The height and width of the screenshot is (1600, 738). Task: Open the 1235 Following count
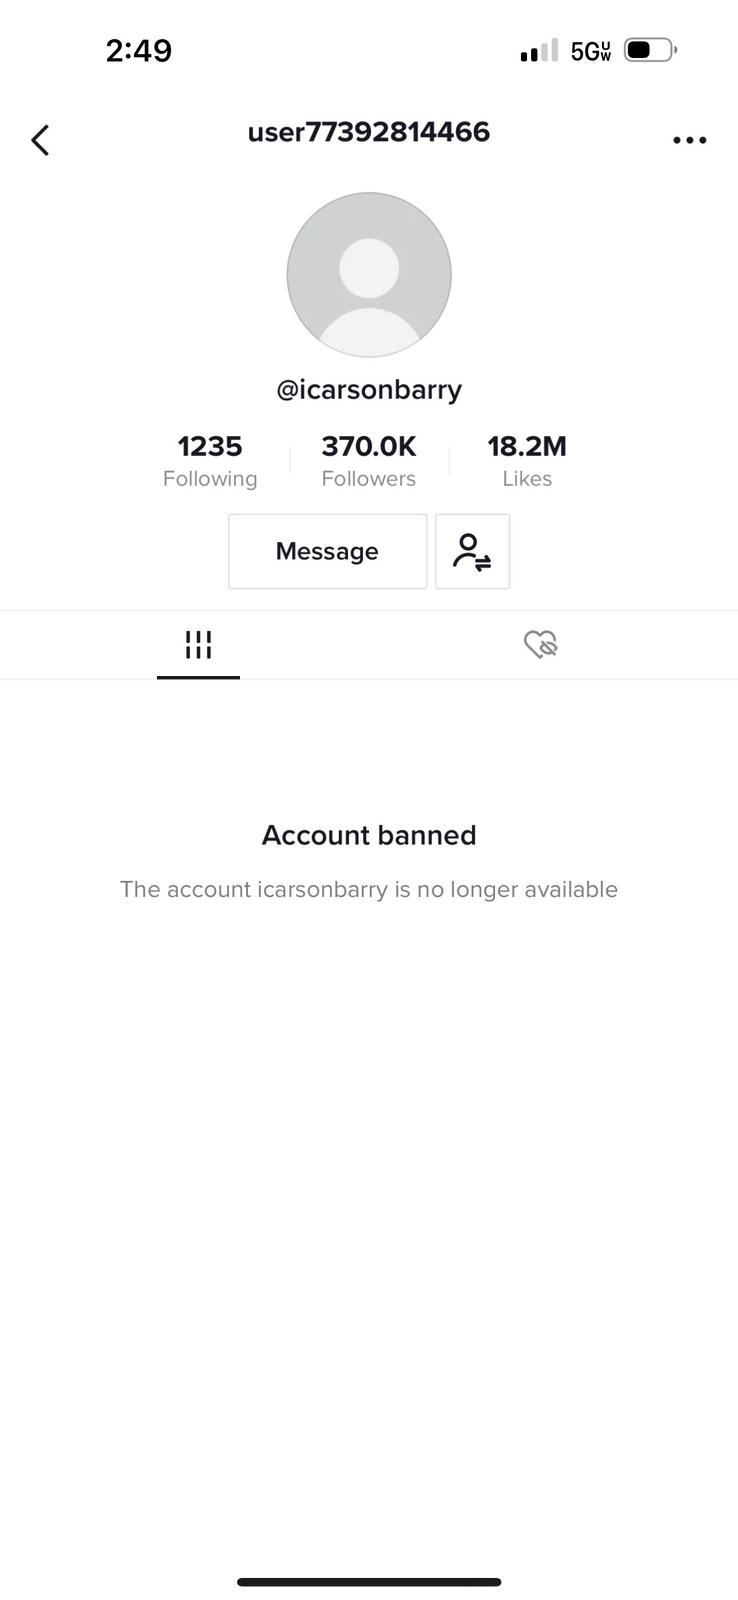(210, 446)
